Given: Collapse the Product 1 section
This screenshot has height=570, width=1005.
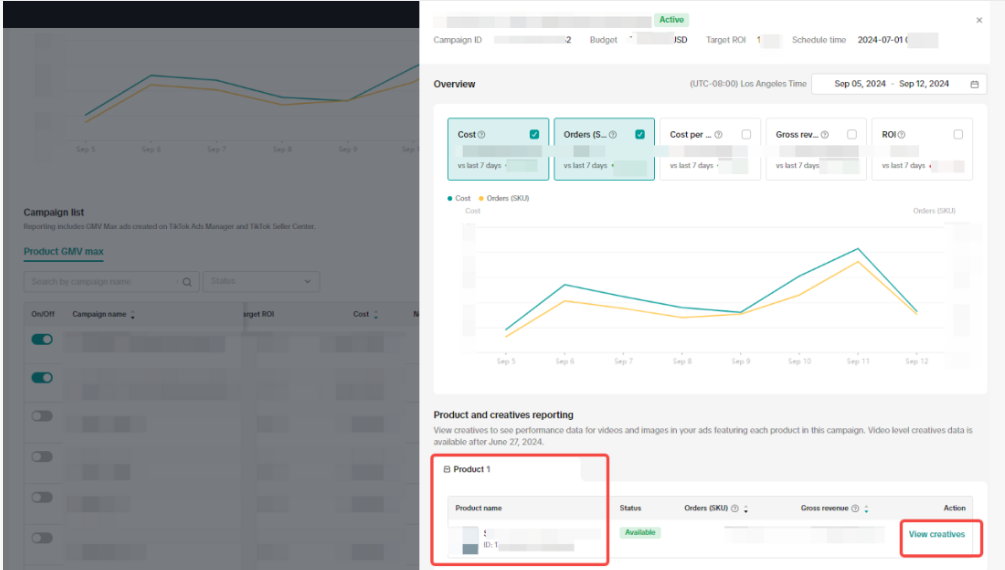Looking at the screenshot, I should [x=446, y=469].
